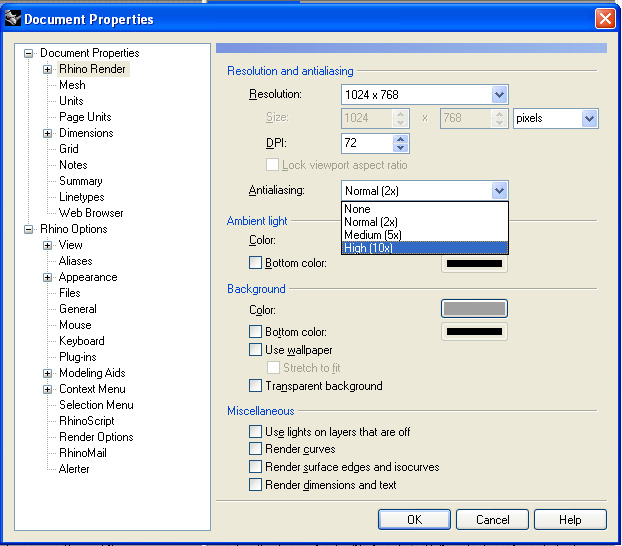Screen dimensions: 622x546
Task: Select Rhino Render in the tree
Action: pyautogui.click(x=92, y=69)
